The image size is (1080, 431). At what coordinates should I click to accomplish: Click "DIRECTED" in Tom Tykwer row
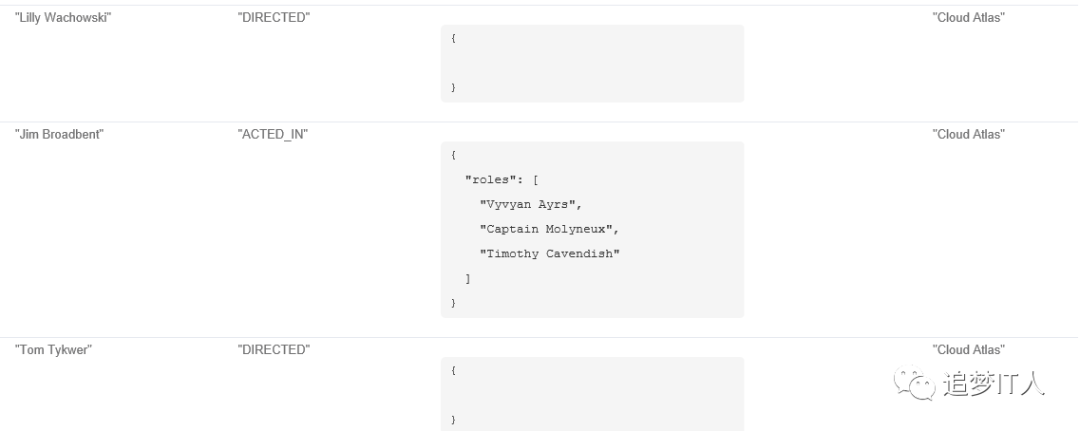[273, 350]
